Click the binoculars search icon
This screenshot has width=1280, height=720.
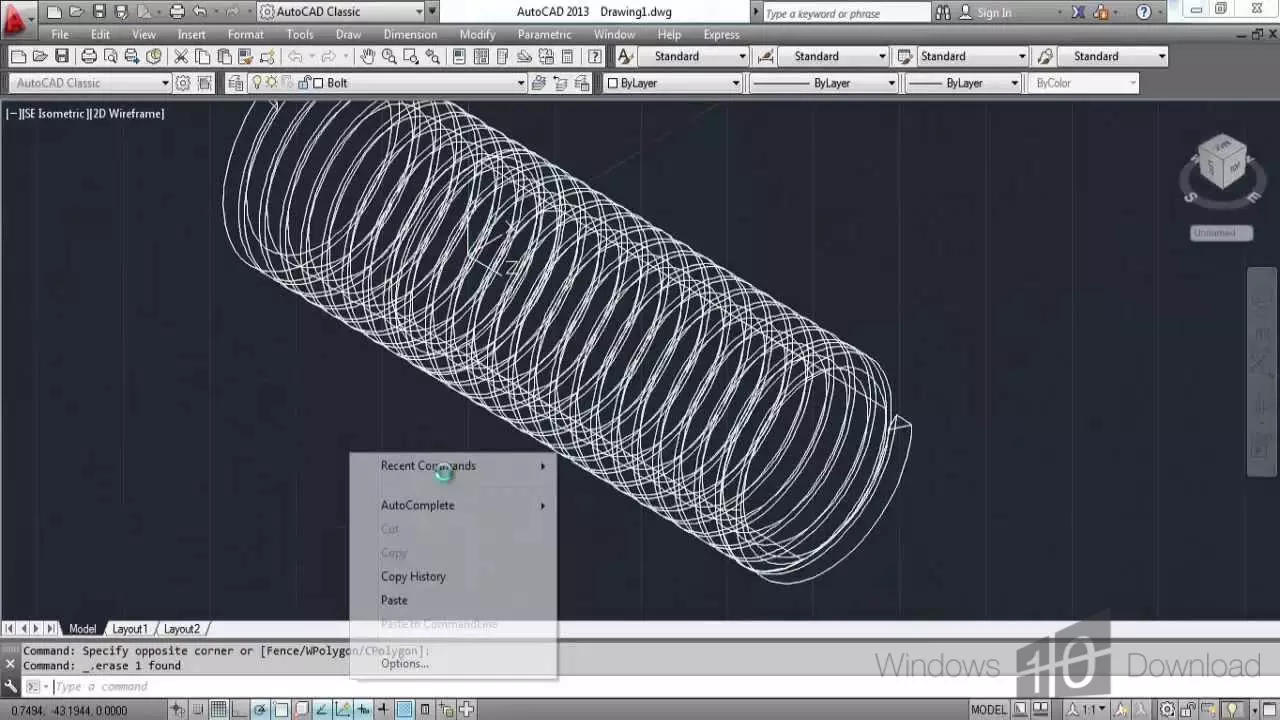coord(942,12)
